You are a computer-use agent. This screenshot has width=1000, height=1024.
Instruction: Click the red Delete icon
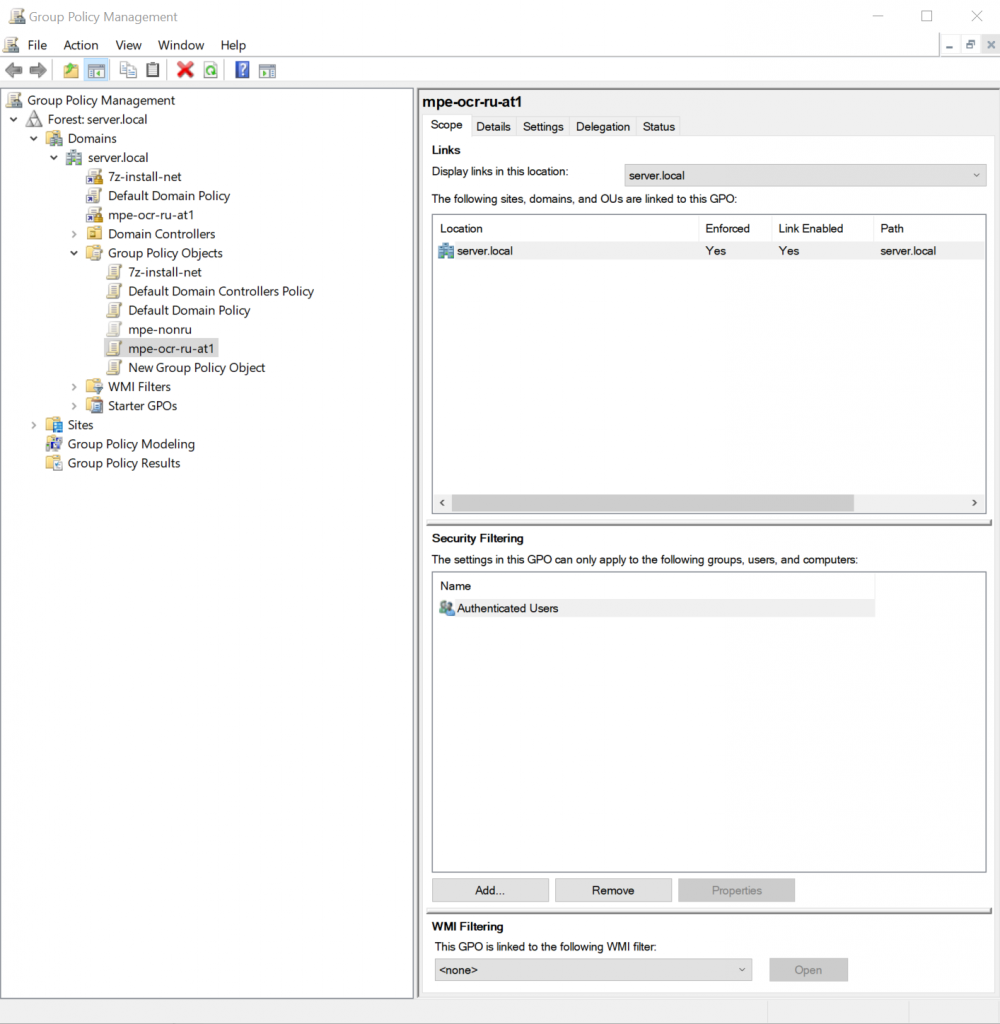pyautogui.click(x=185, y=70)
